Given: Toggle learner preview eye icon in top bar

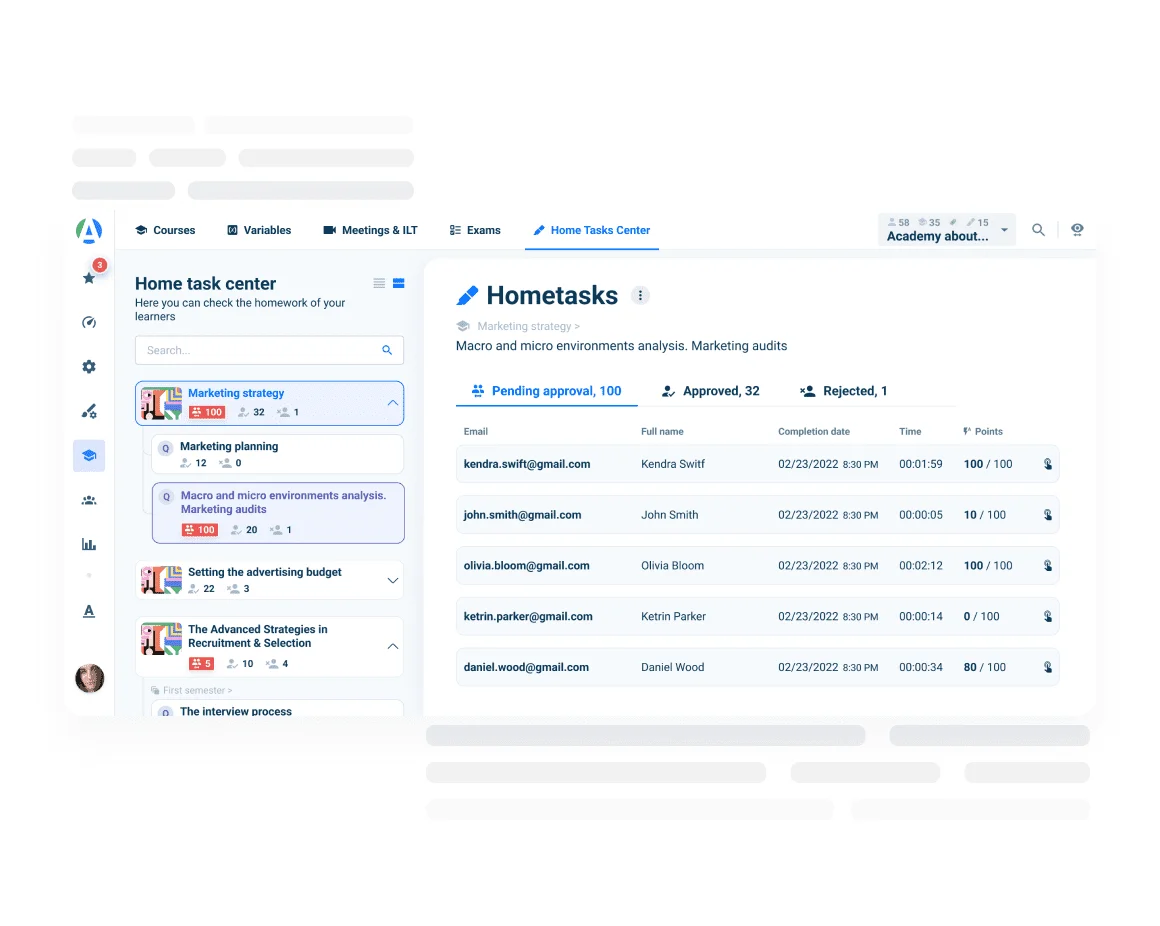Looking at the screenshot, I should click(x=1078, y=229).
